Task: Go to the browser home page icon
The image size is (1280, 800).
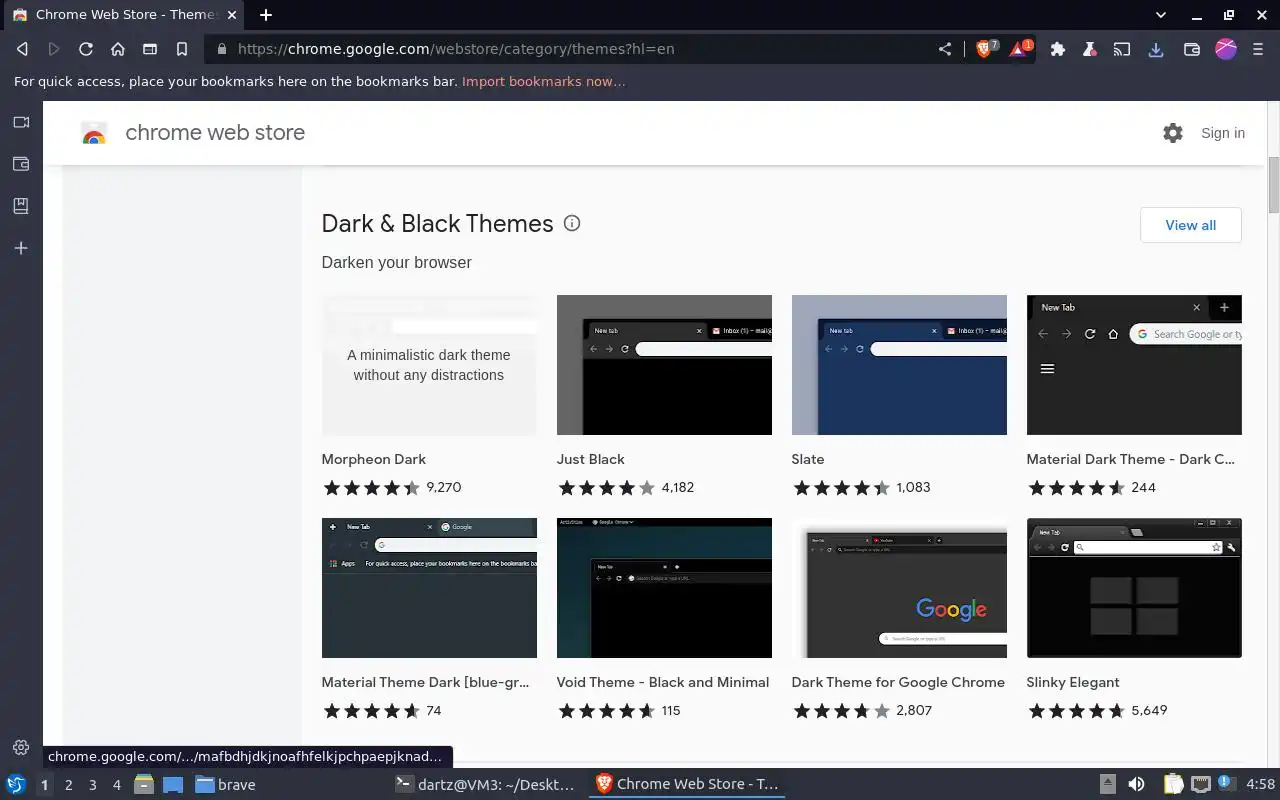Action: [118, 48]
